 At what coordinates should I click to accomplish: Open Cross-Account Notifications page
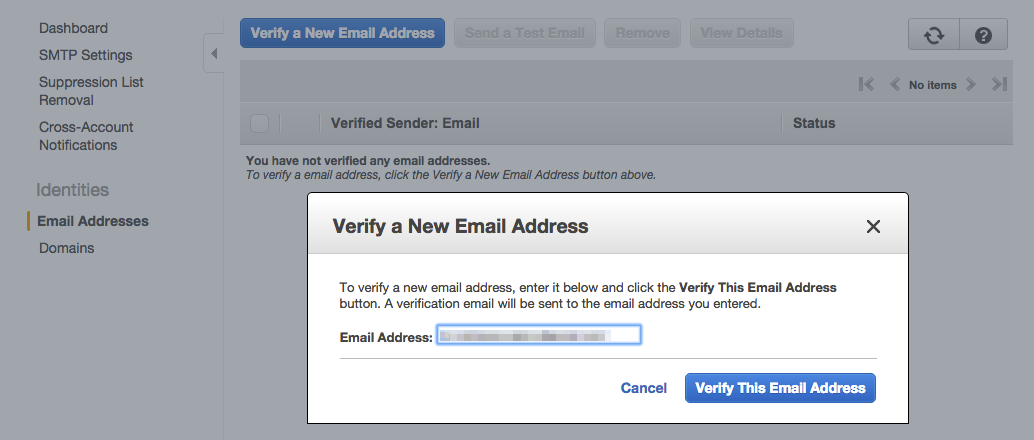click(86, 136)
